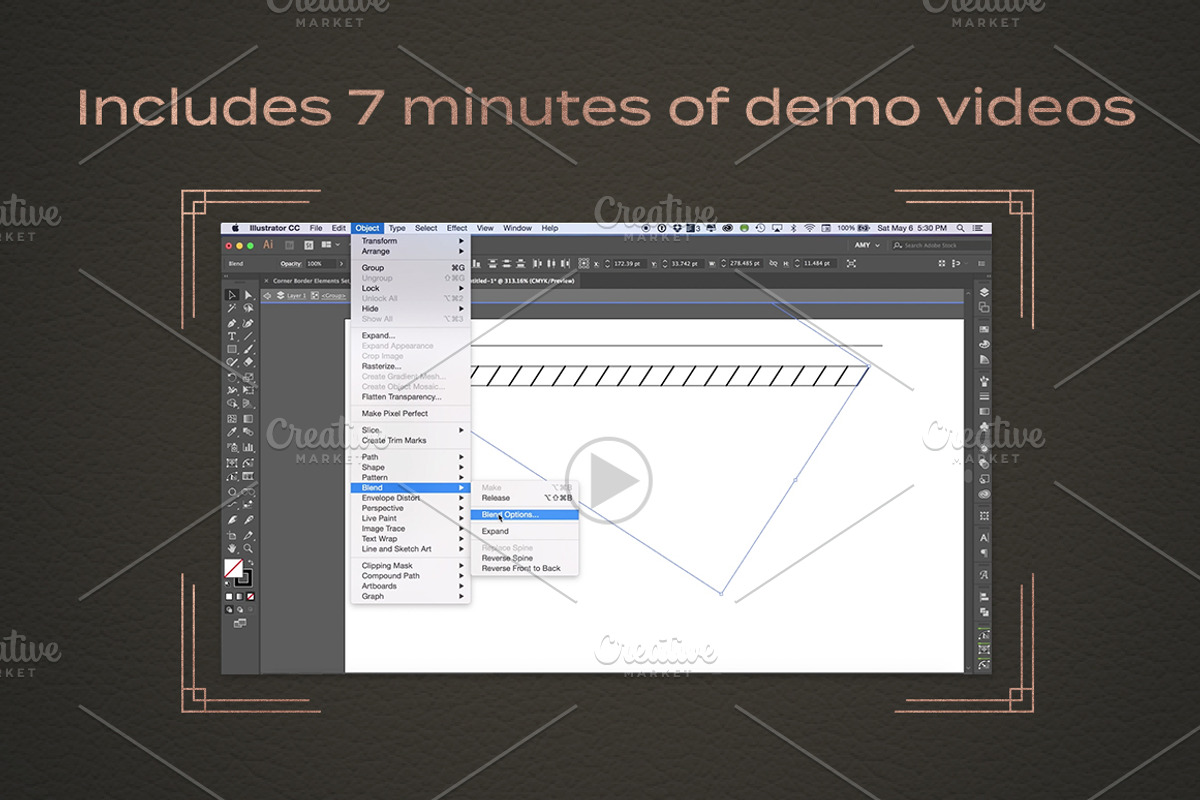The width and height of the screenshot is (1200, 800).
Task: Click the Group command in Object menu
Action: point(411,268)
